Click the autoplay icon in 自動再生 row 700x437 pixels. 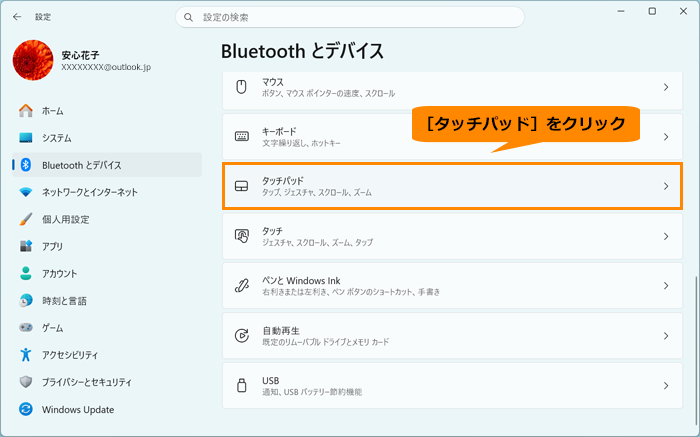[242, 336]
